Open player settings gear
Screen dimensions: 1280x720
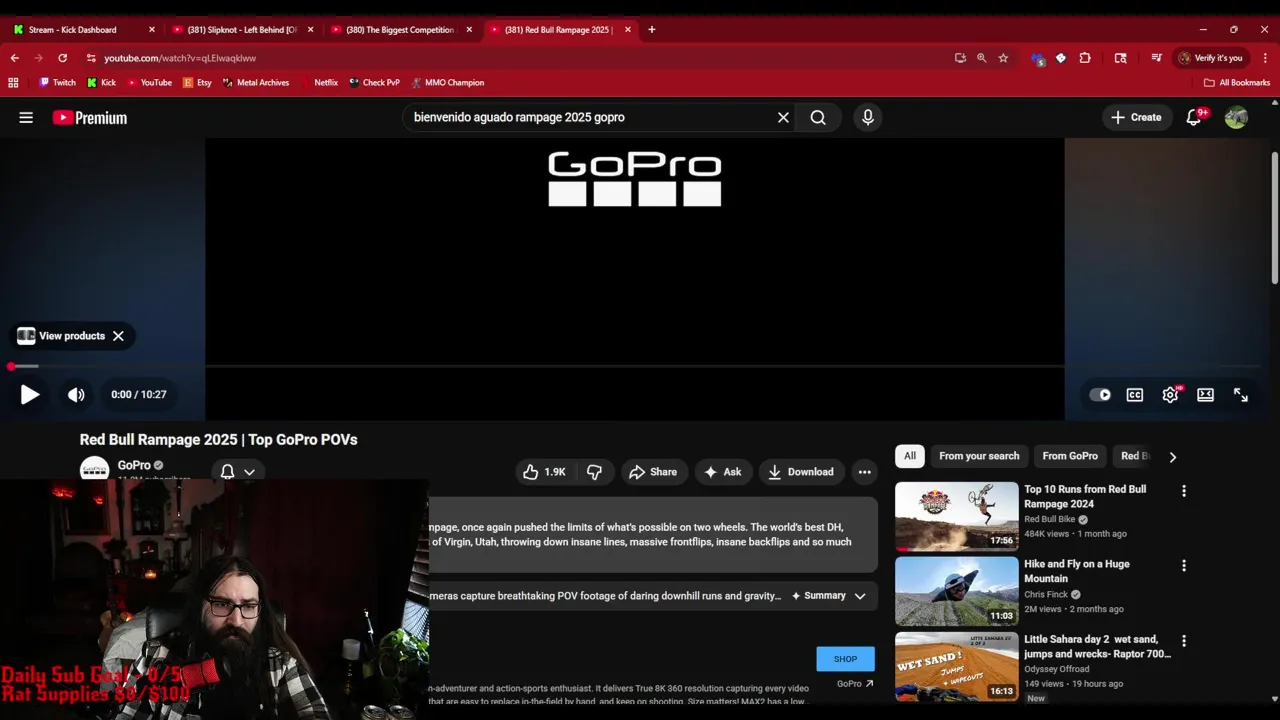coord(1170,394)
